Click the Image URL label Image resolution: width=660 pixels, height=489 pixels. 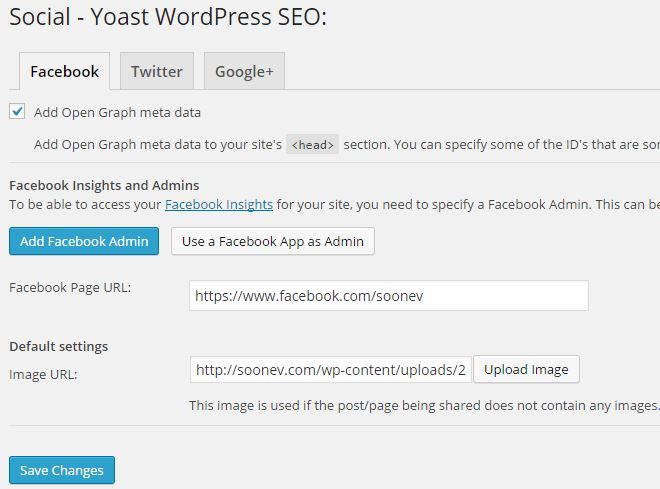(43, 374)
